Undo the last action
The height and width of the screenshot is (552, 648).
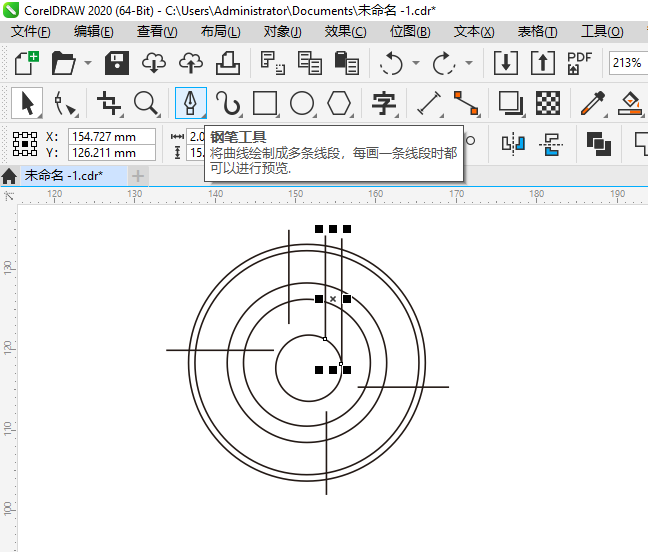(x=391, y=63)
